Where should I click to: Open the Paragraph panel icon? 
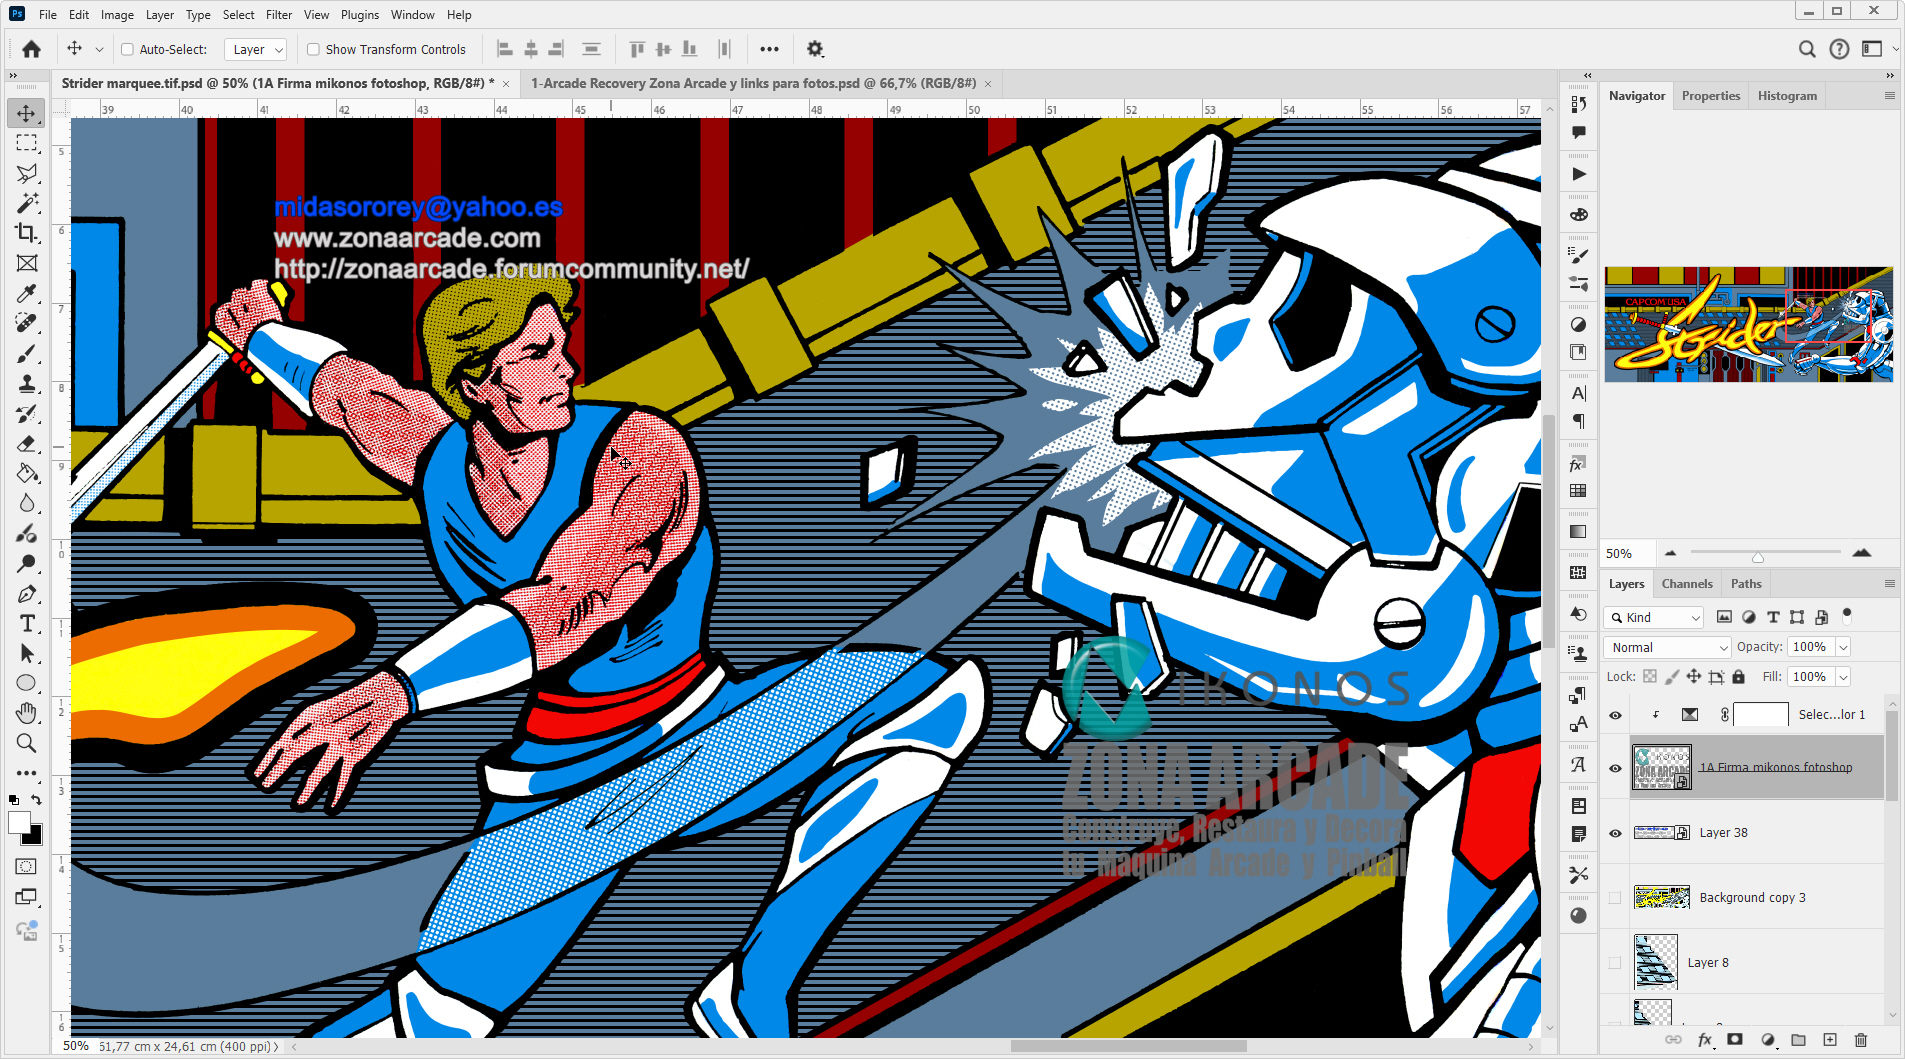pos(1580,421)
